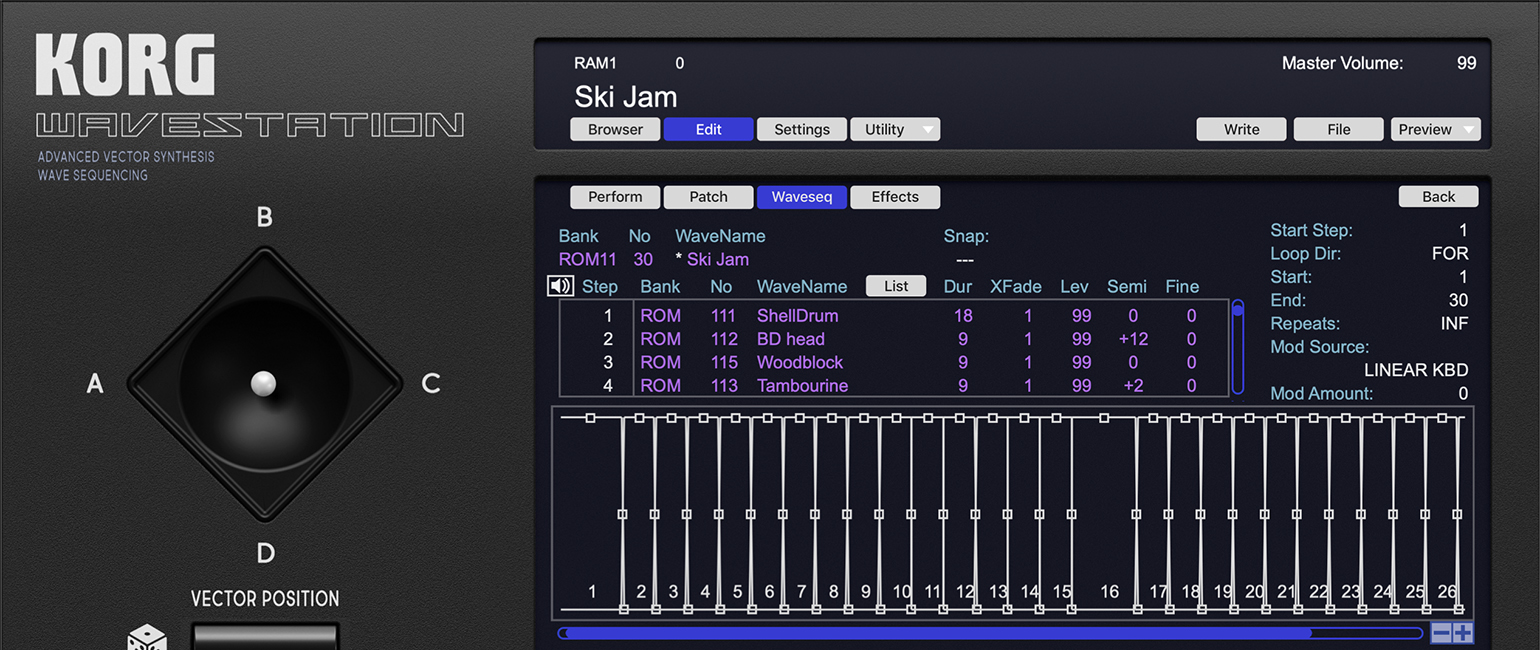This screenshot has height=650, width=1540.
Task: Click the duration value 18 for ShellDrum
Action: [x=963, y=316]
